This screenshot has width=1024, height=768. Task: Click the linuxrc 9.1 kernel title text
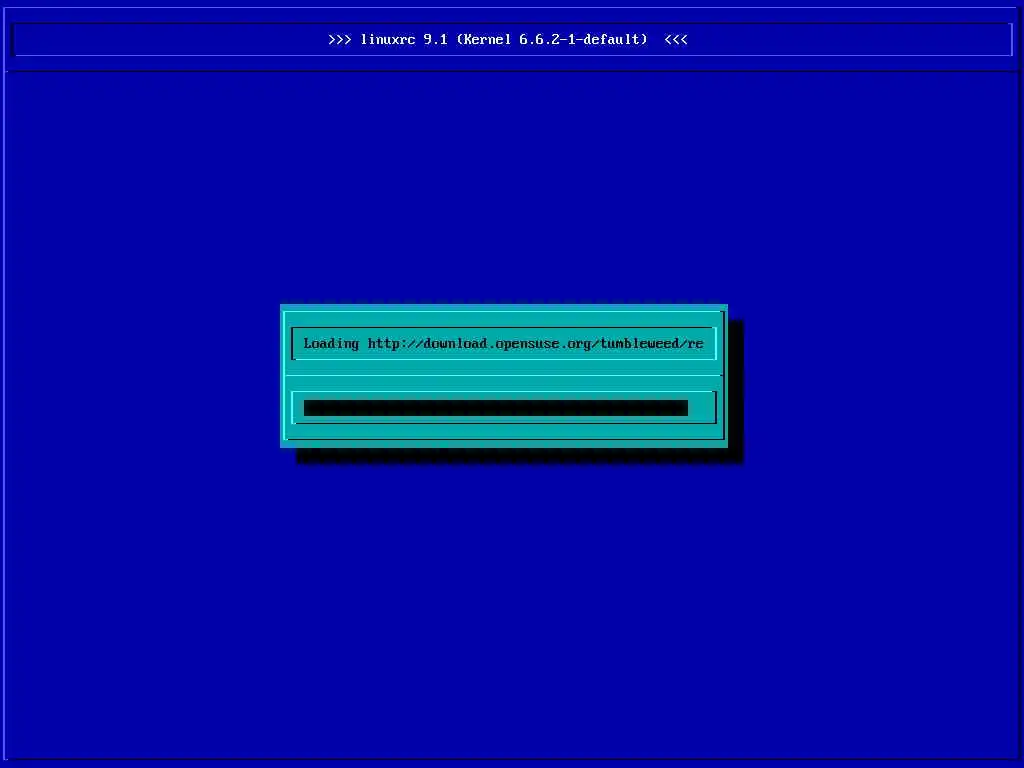(x=507, y=40)
